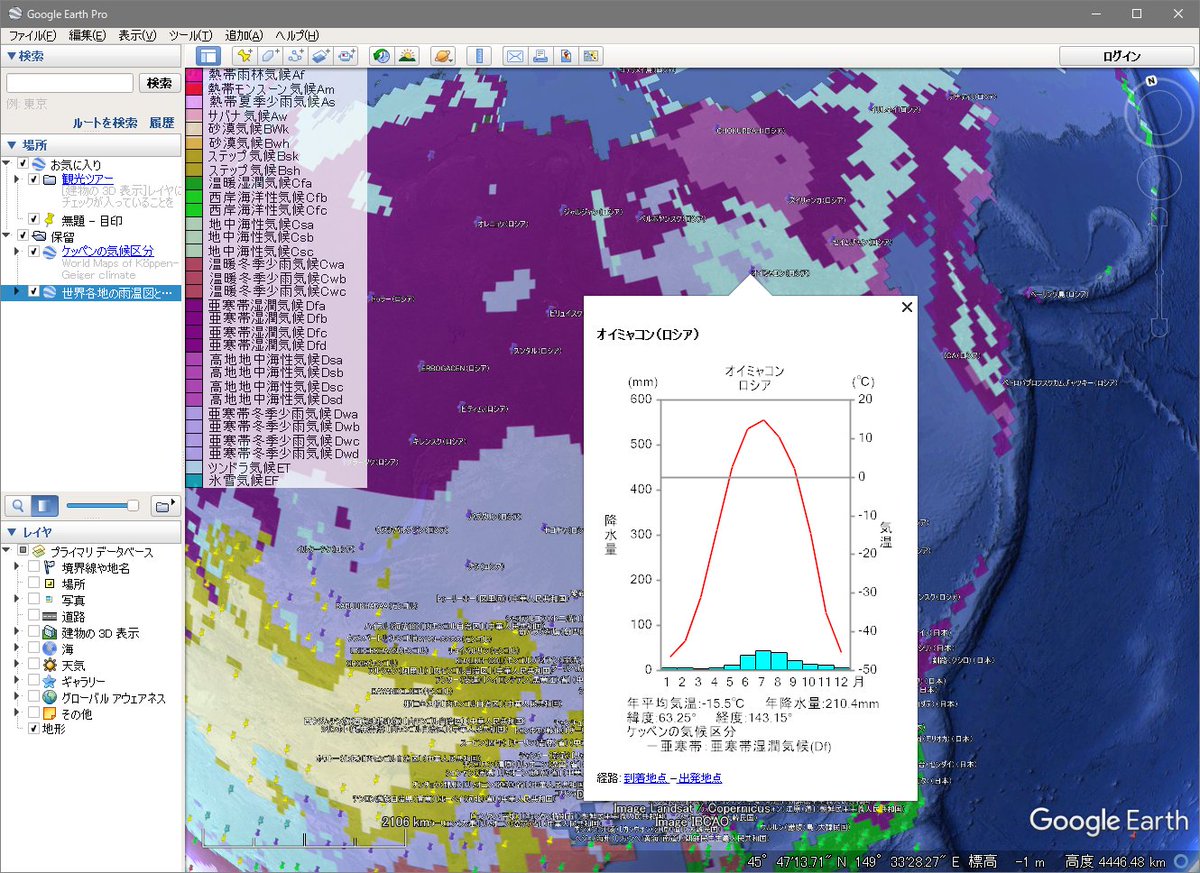Toggle the ケッペンの気候区分 checkbox

coord(34,251)
